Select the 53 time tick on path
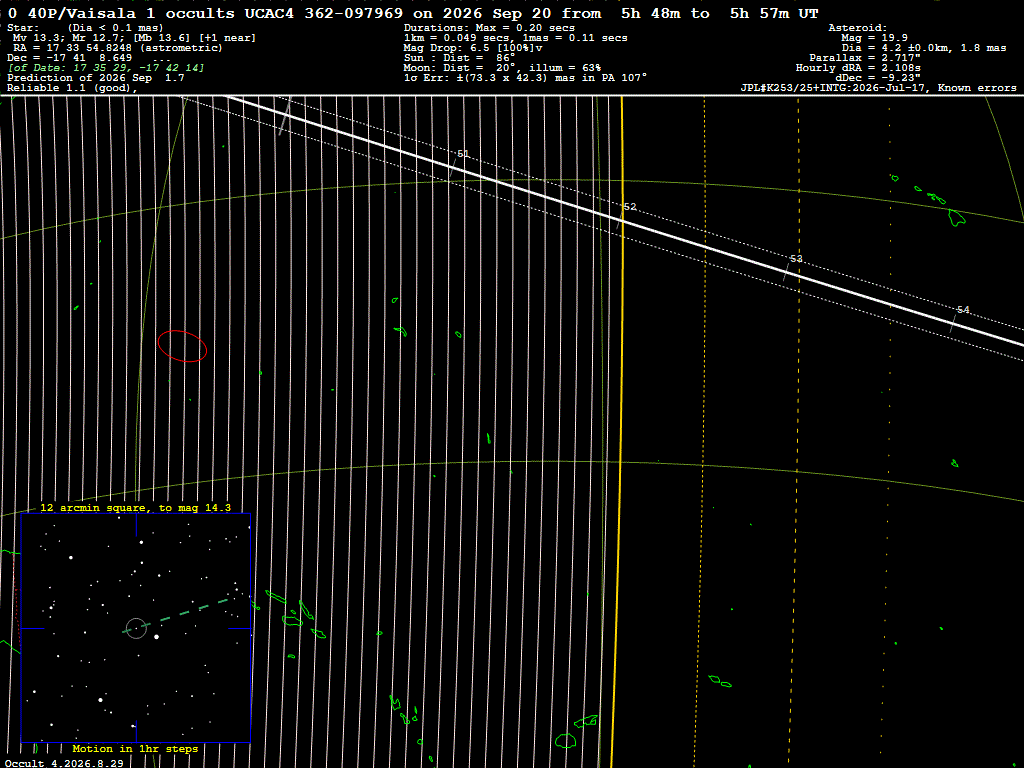The image size is (1024, 768). pyautogui.click(x=796, y=259)
